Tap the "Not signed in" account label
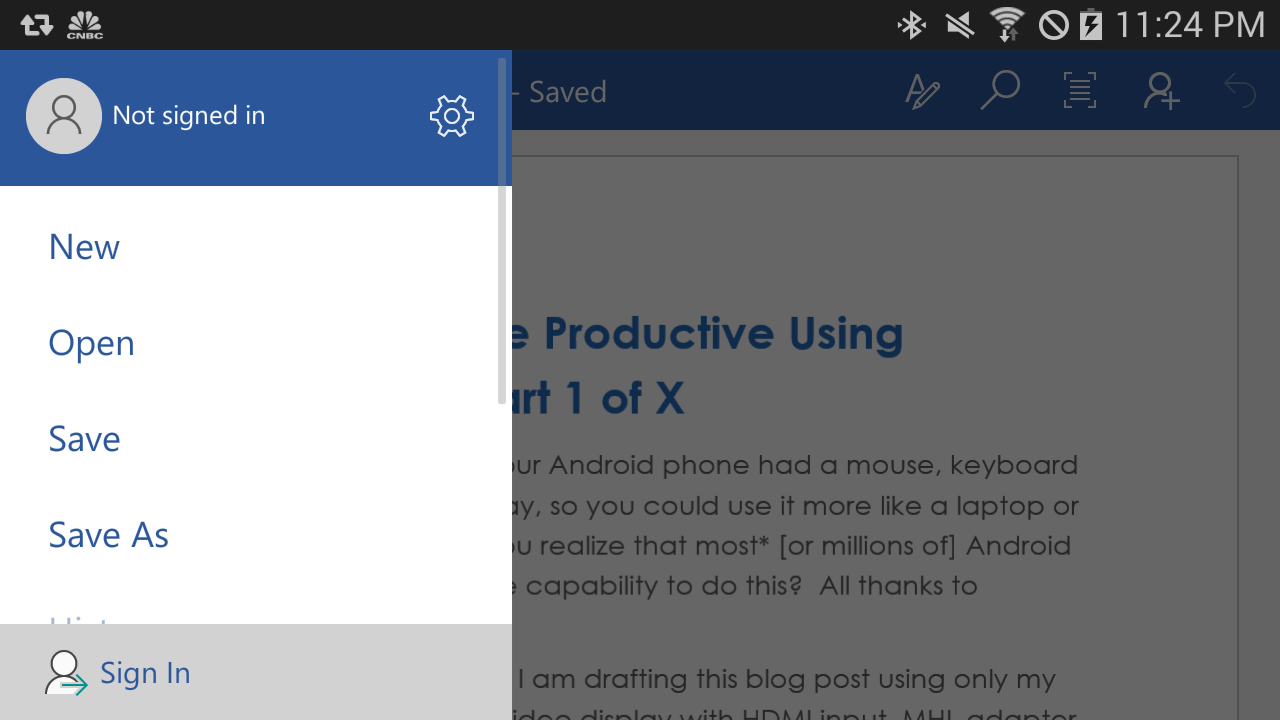 pos(189,116)
